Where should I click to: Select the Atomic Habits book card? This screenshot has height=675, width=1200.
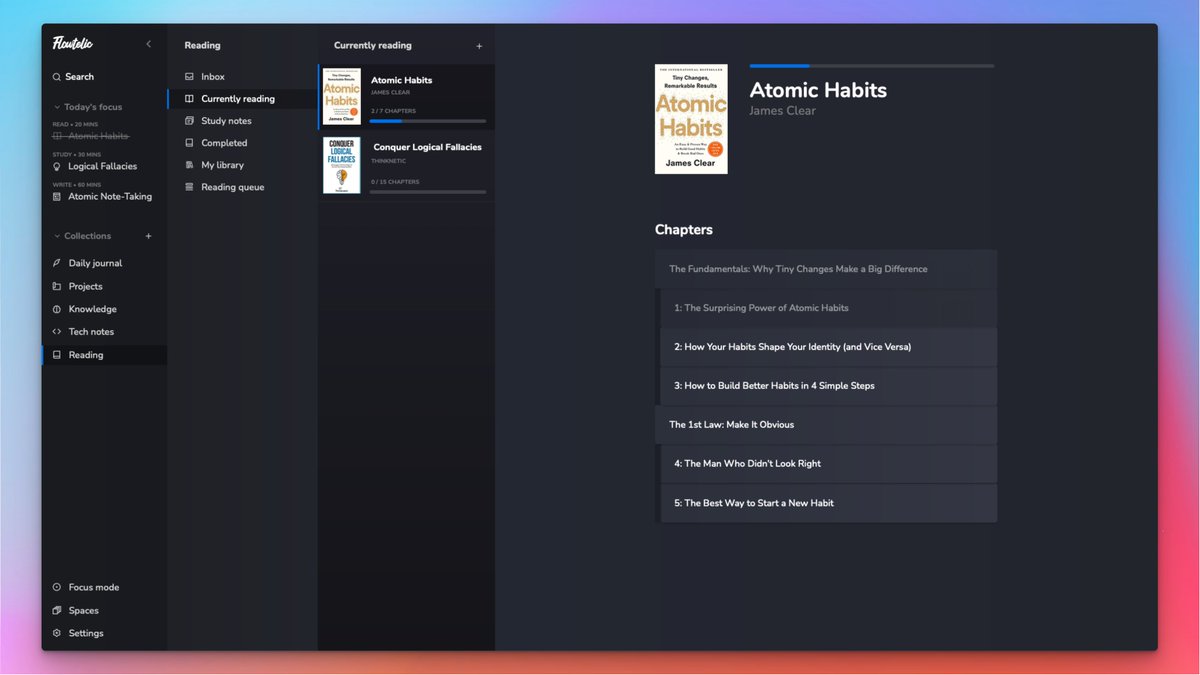coord(406,98)
